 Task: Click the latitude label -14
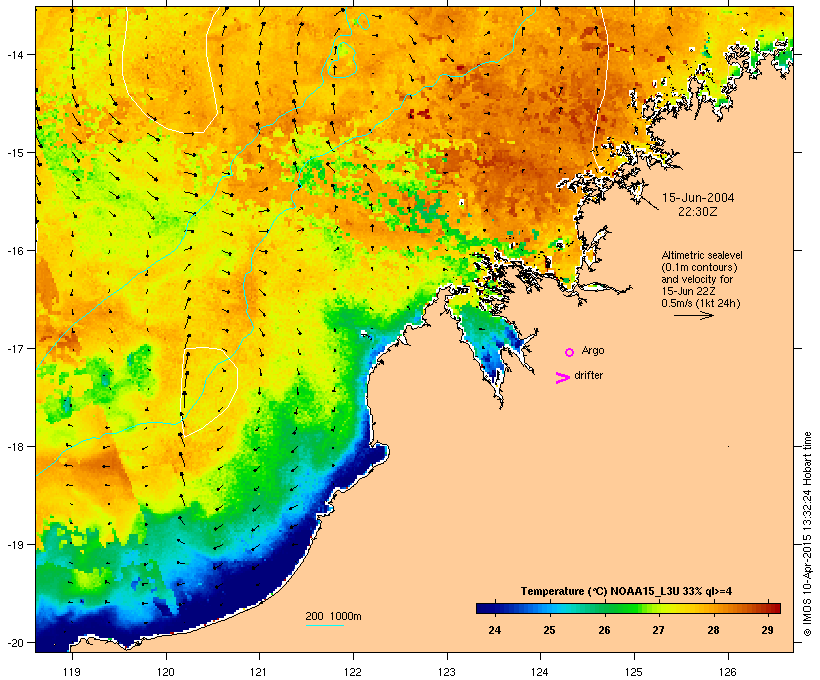coord(14,54)
